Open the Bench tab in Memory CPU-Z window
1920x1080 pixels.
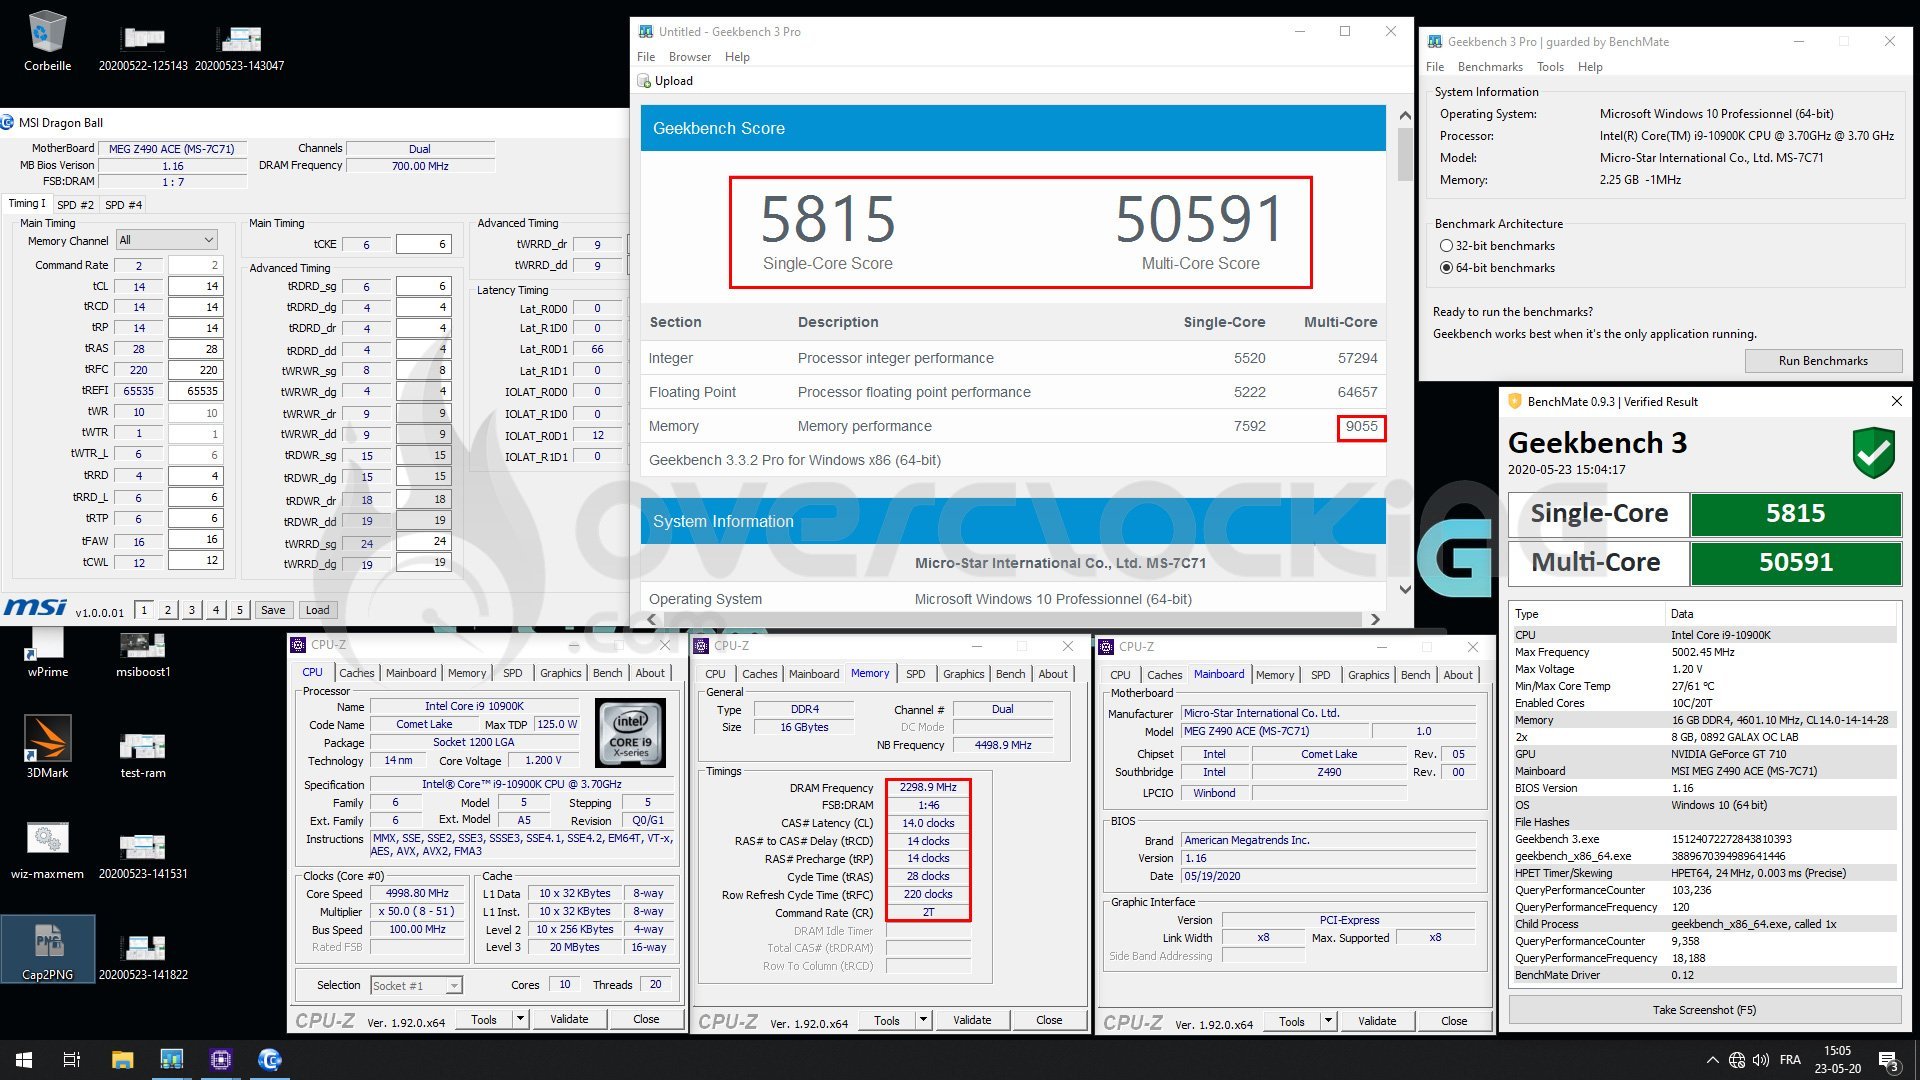pos(1010,674)
